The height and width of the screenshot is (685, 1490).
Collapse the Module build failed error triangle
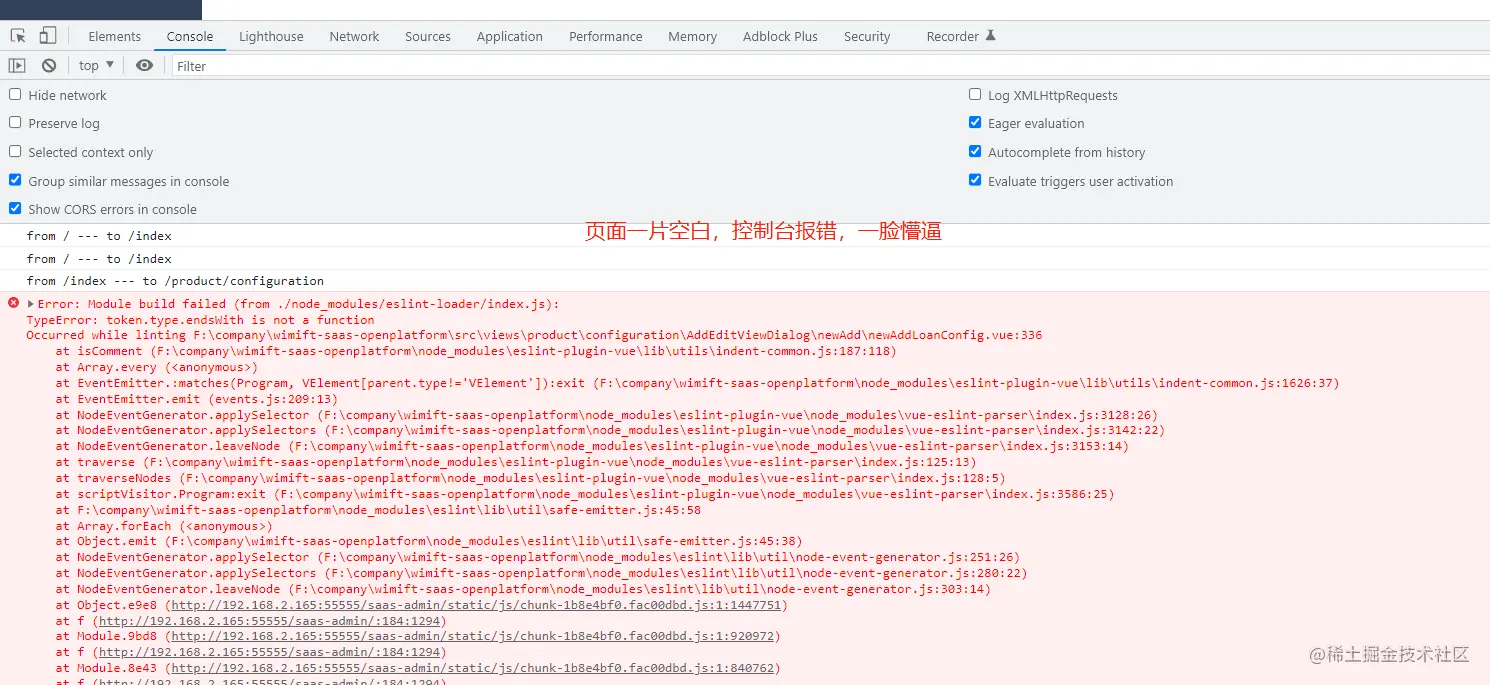31,304
